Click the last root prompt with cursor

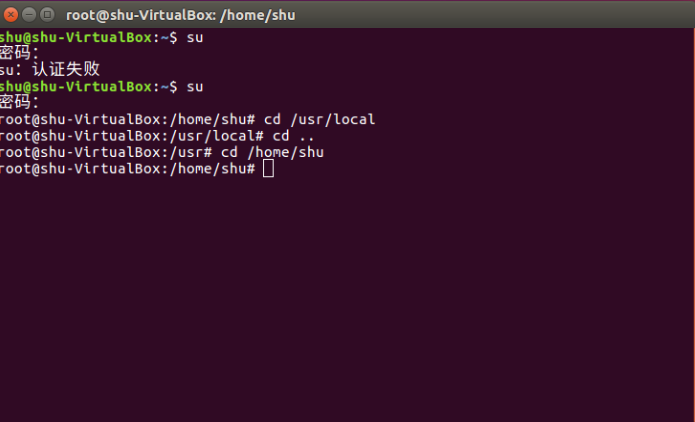[128, 168]
